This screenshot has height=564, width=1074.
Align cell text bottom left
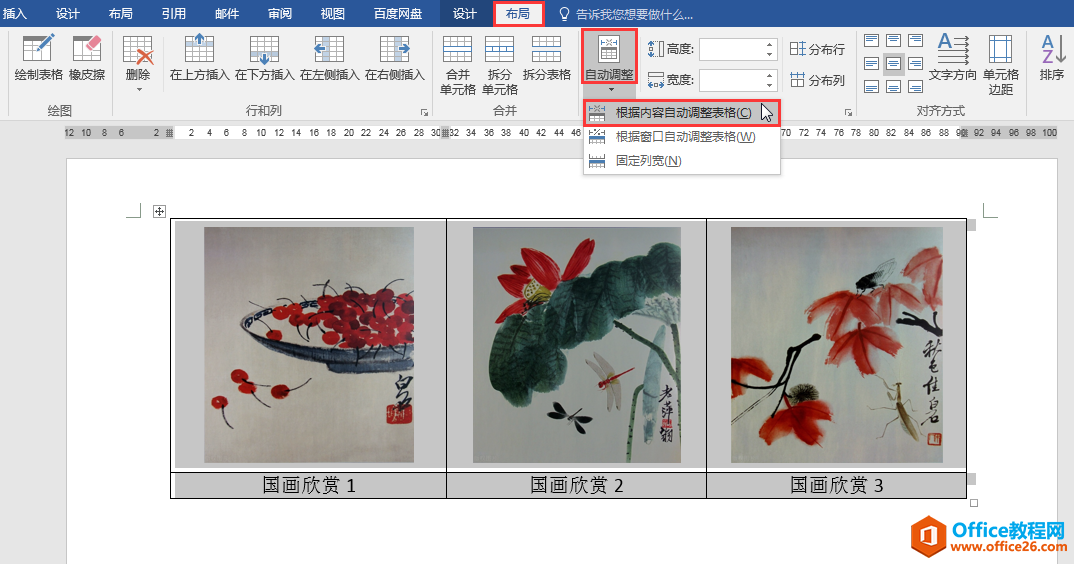click(x=871, y=86)
